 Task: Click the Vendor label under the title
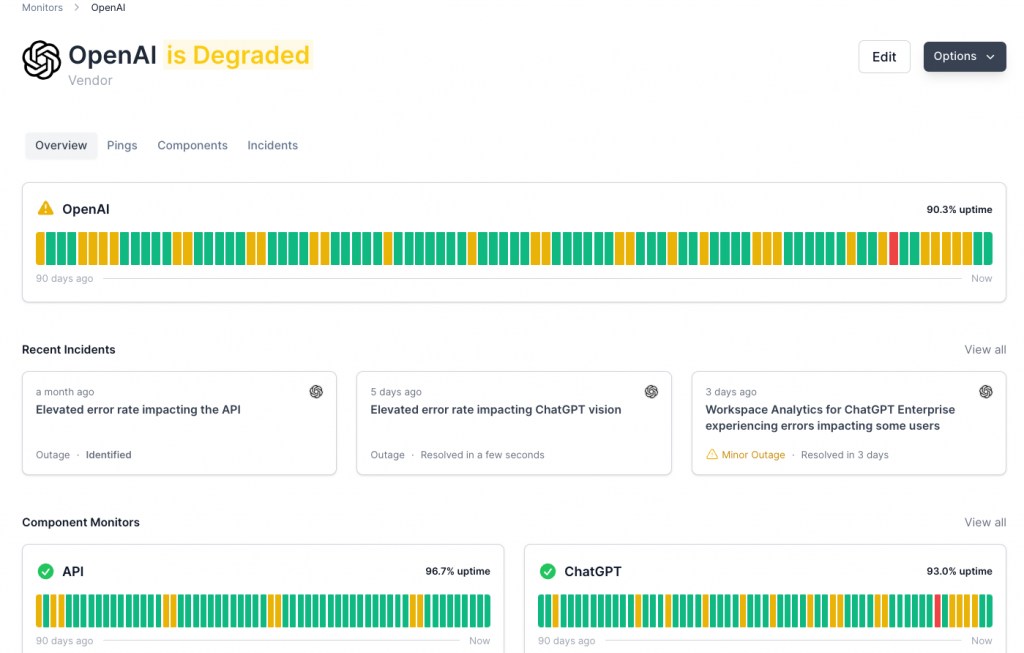point(90,80)
